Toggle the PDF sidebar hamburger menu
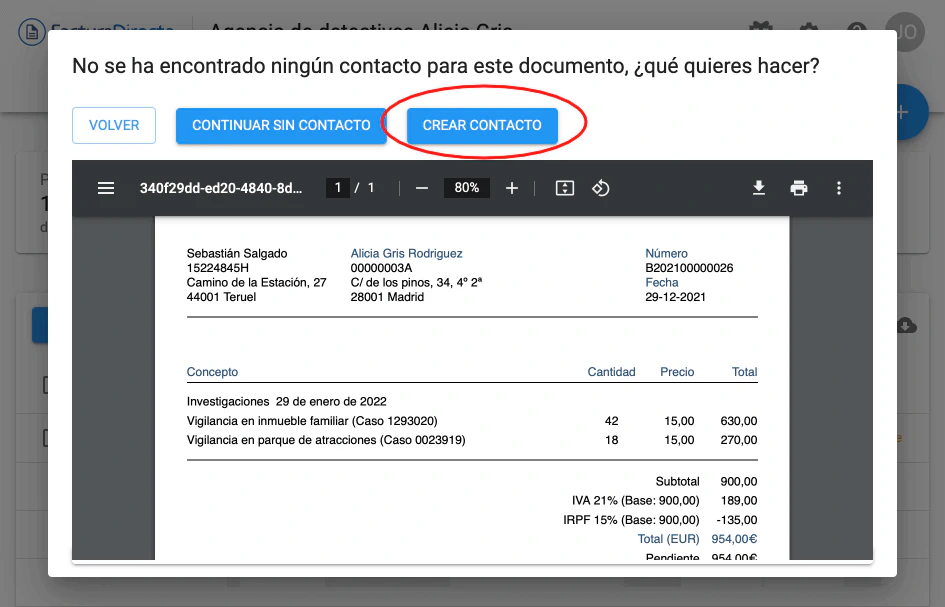 point(106,188)
